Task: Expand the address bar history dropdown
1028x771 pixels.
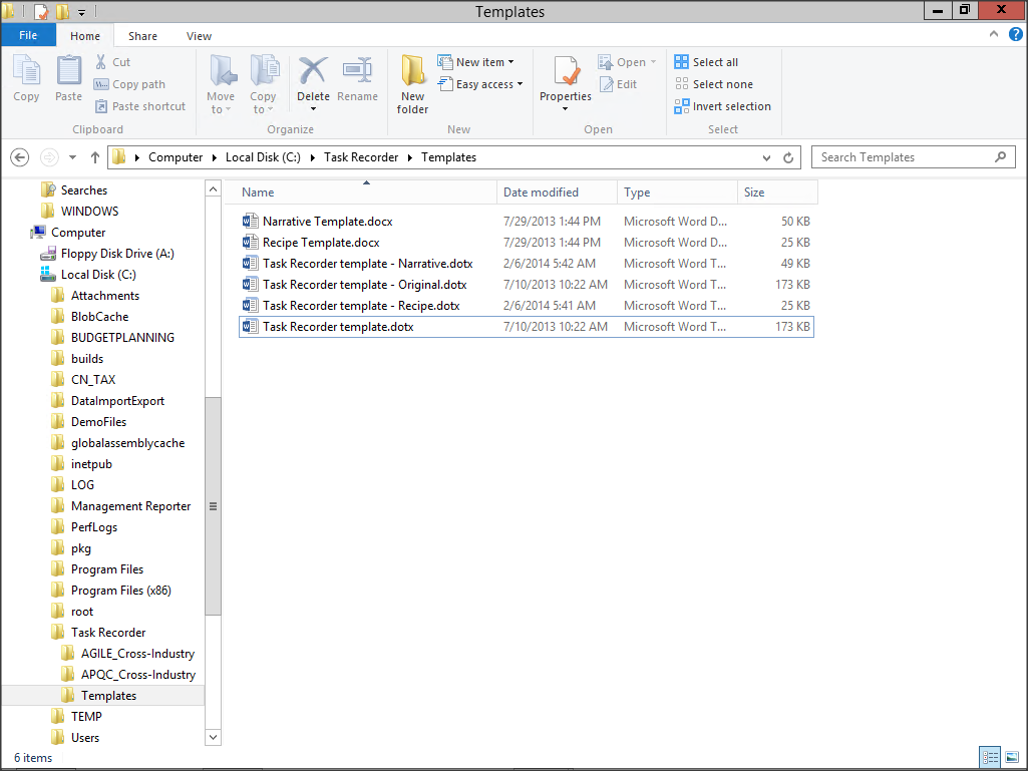Action: click(767, 157)
